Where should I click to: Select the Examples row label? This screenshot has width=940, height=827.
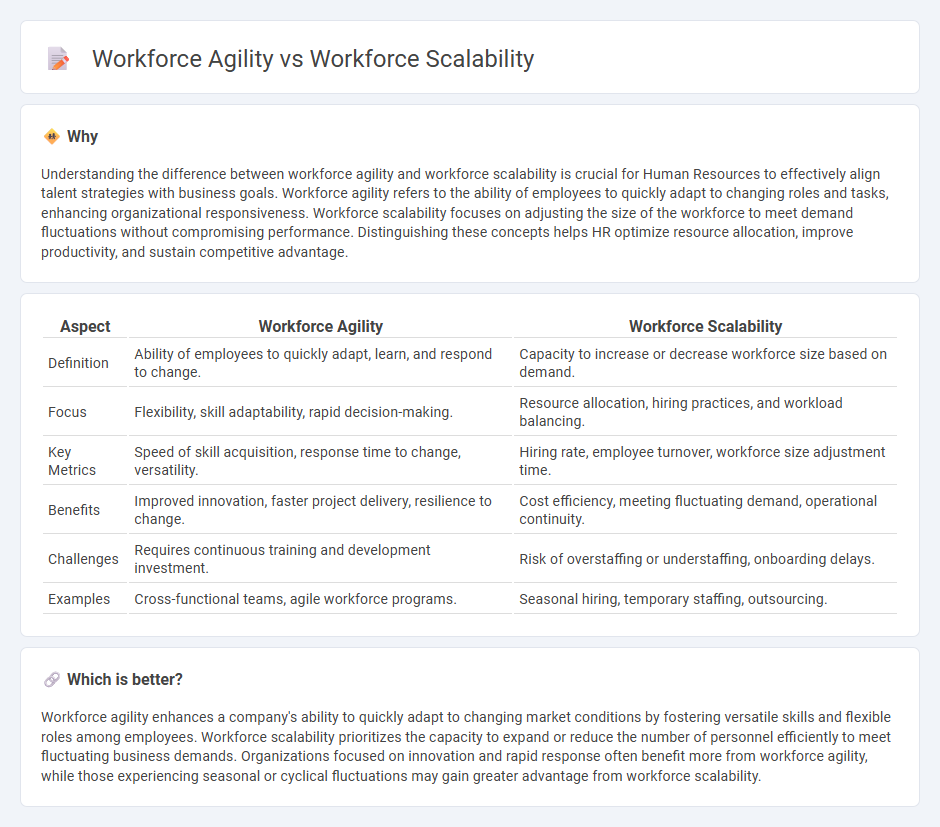pyautogui.click(x=79, y=599)
